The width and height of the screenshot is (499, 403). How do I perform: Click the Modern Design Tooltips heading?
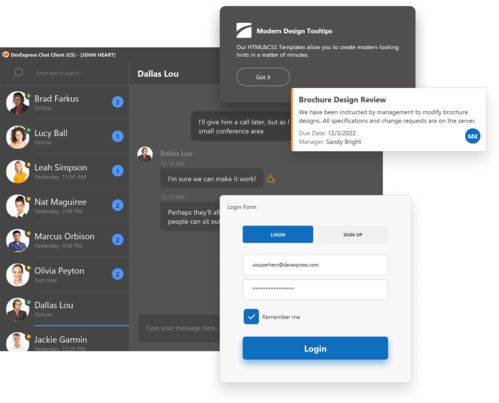294,31
